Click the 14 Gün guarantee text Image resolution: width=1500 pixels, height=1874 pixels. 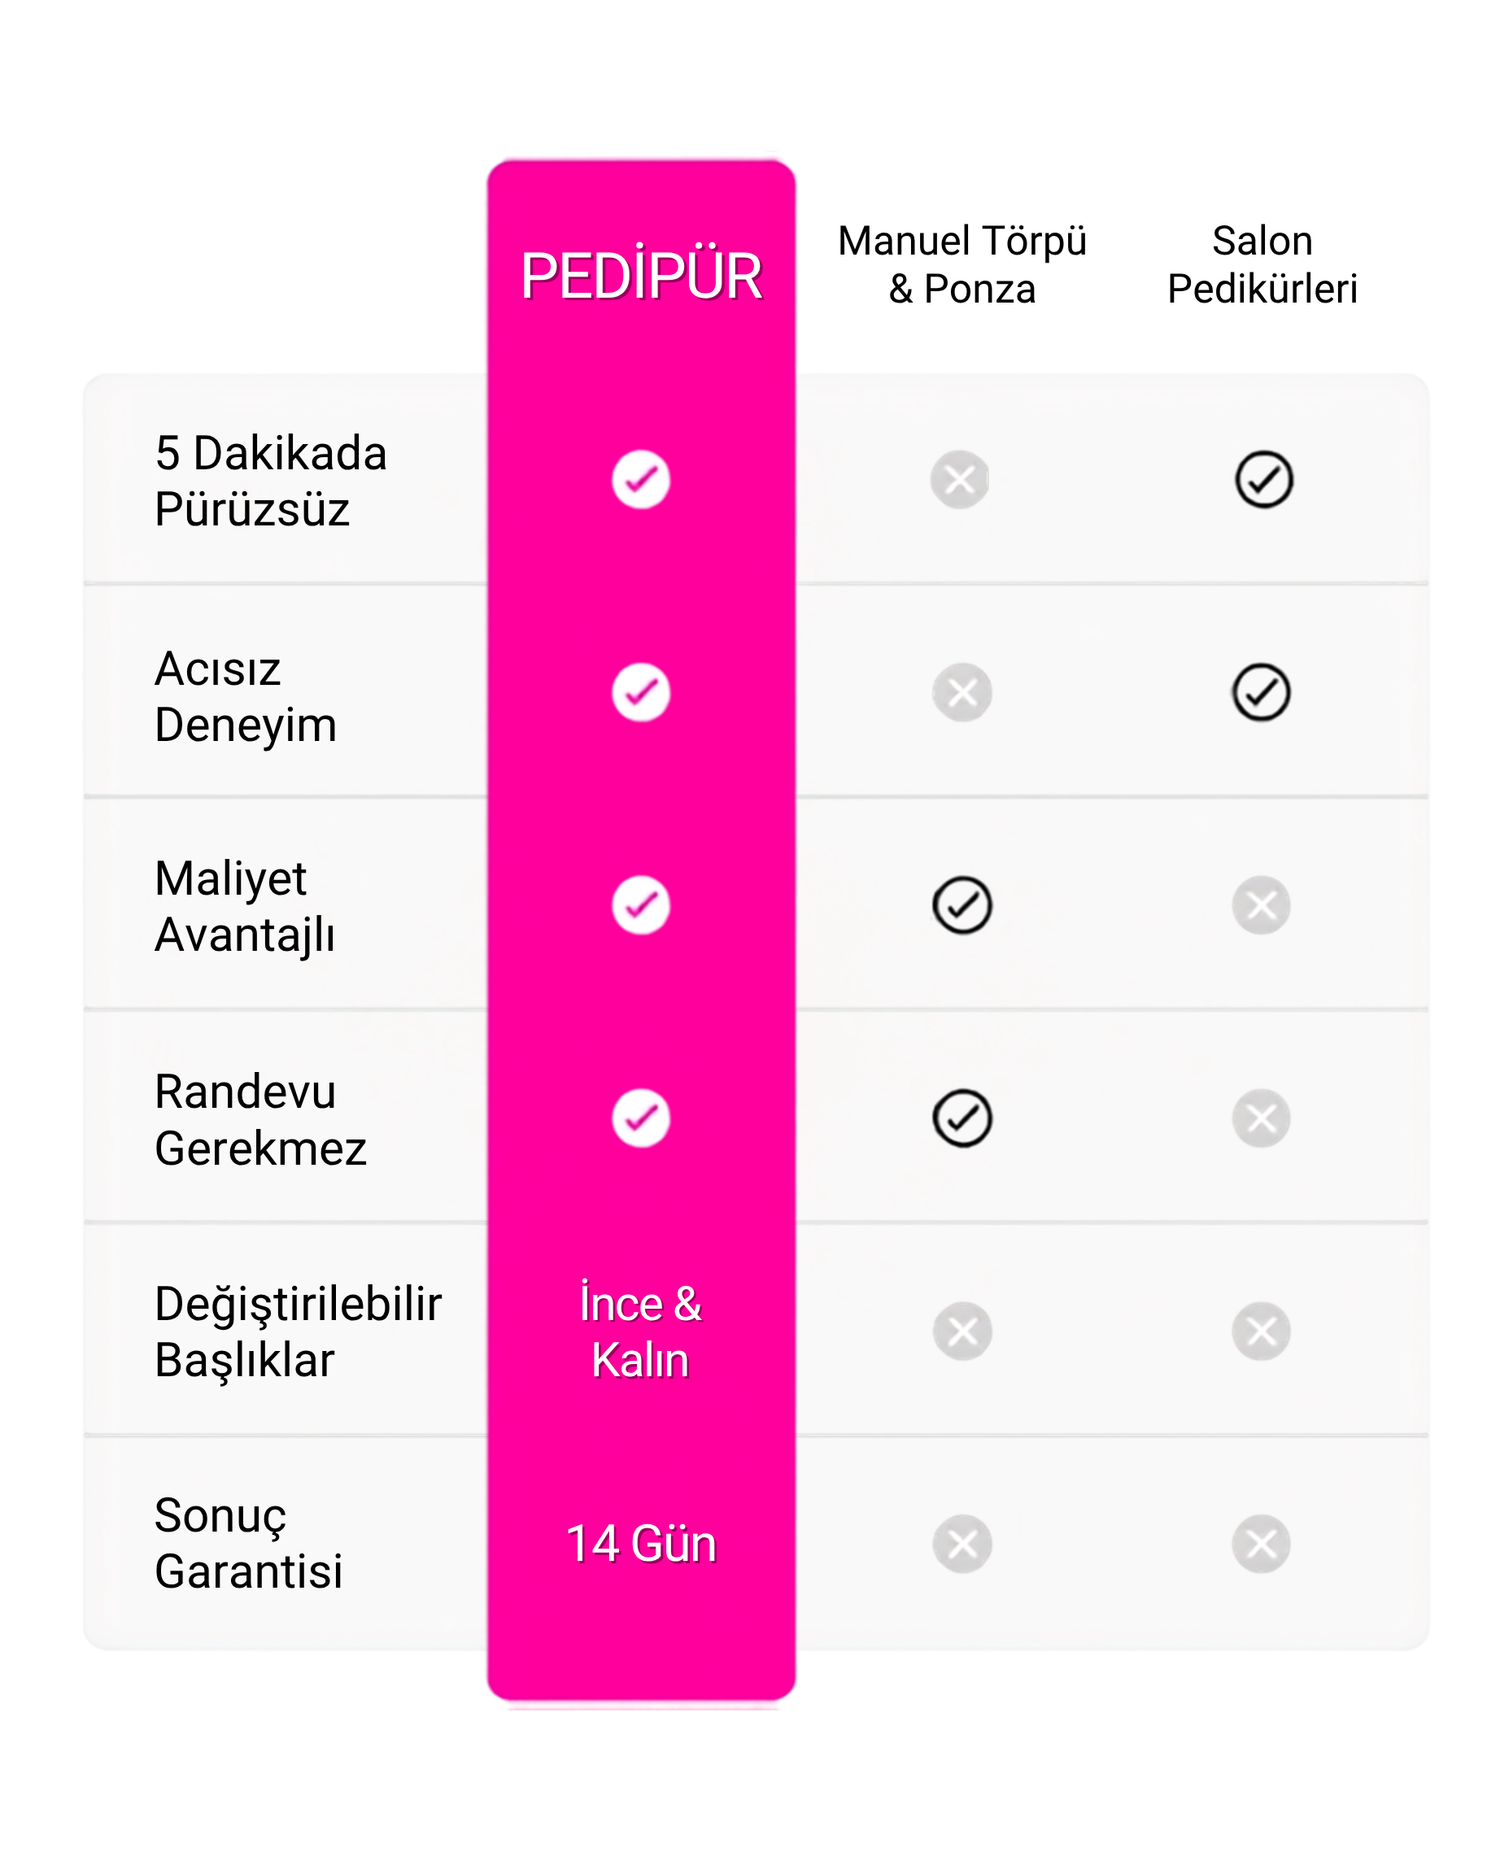point(641,1543)
